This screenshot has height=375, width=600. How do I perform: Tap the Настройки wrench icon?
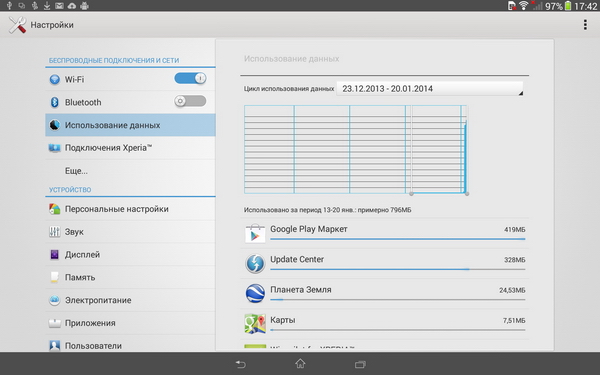tap(17, 25)
